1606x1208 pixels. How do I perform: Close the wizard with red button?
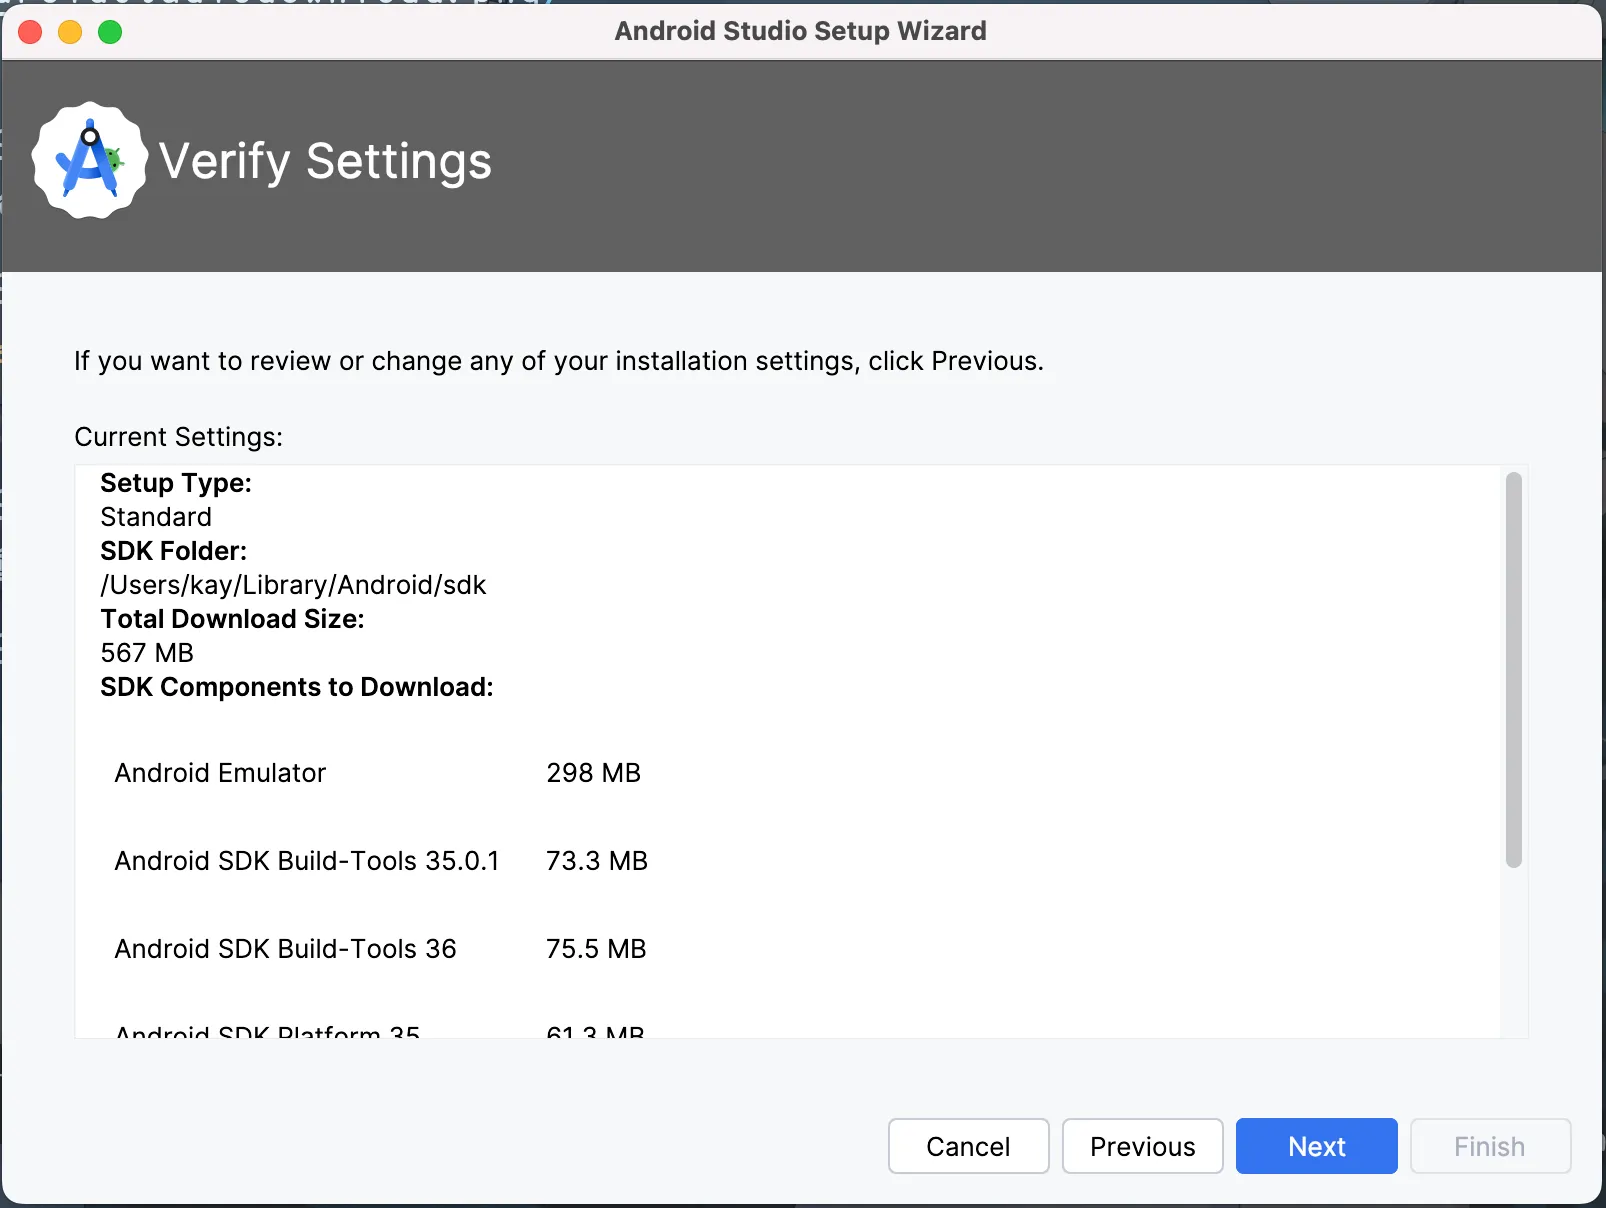click(30, 32)
